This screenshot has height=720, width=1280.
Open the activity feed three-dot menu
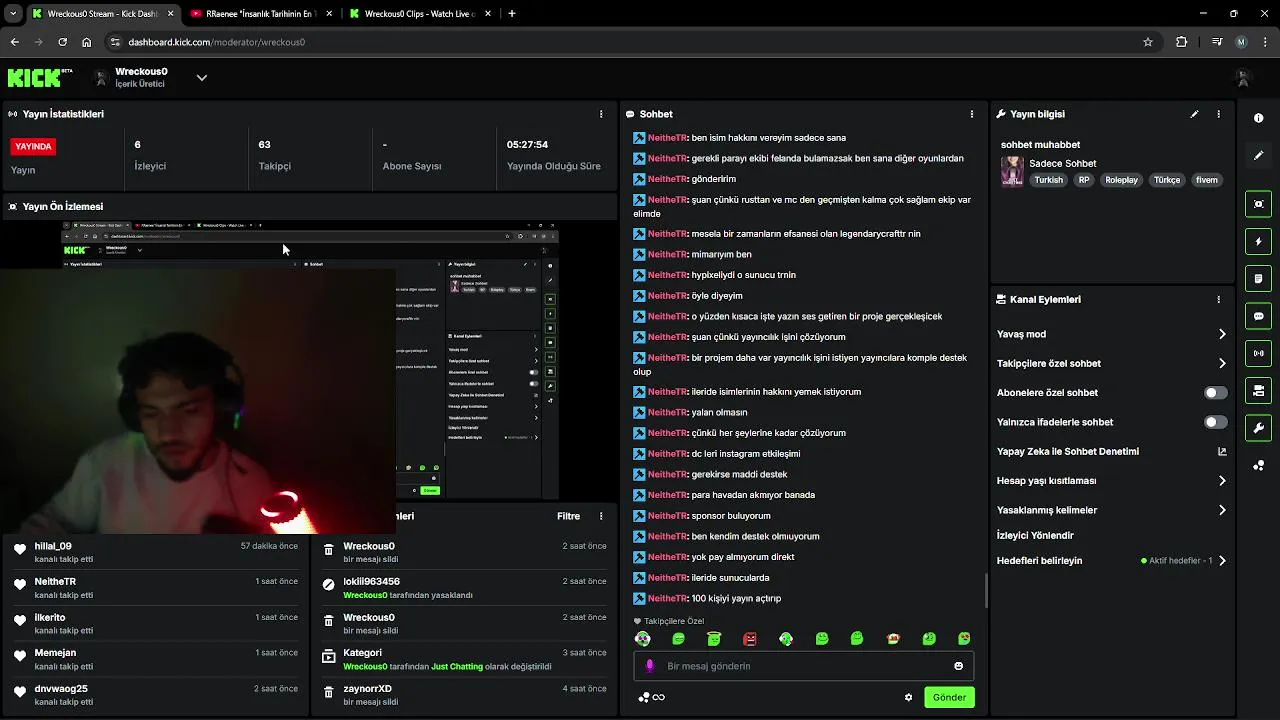[601, 516]
